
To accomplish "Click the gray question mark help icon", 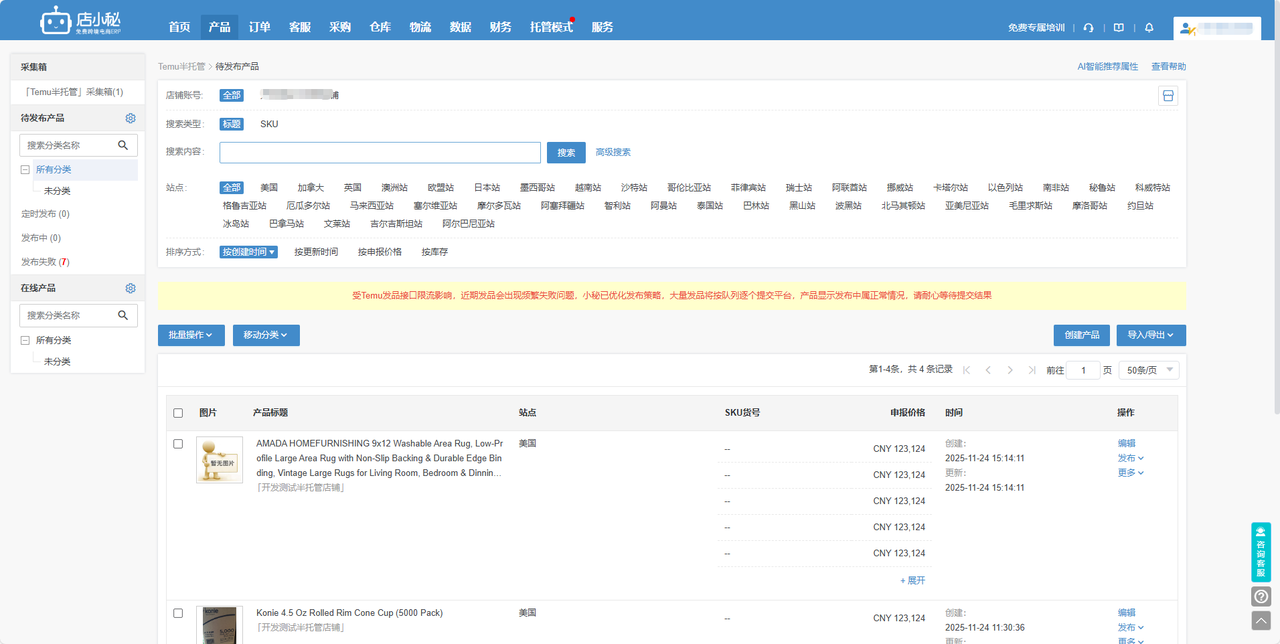I will point(1261,596).
